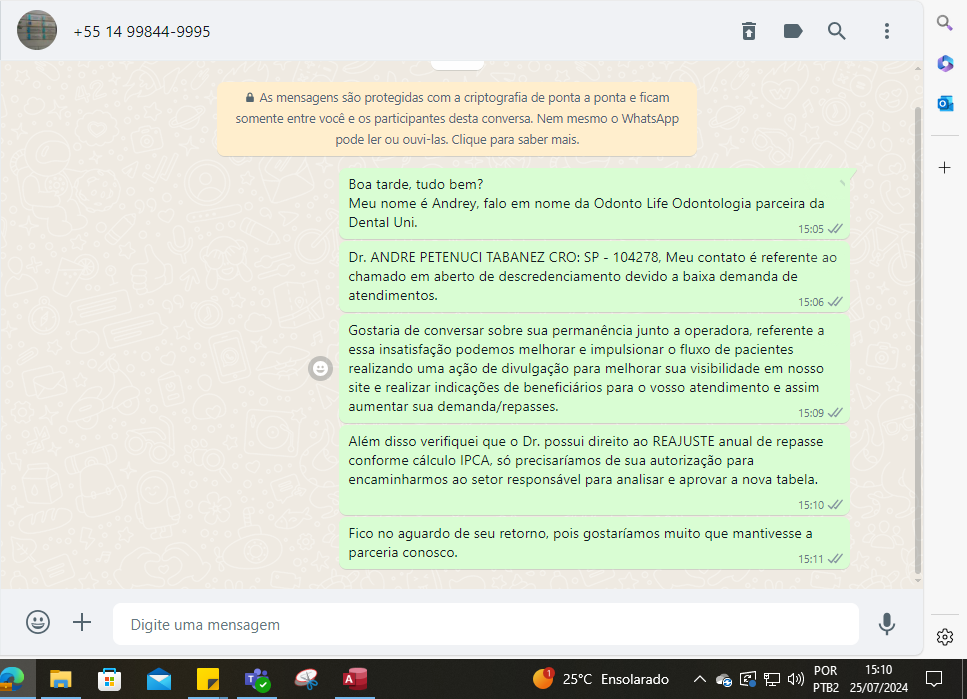Screen dimensions: 967x699
Task: Click the encryption notice to learn more
Action: pyautogui.click(x=457, y=118)
